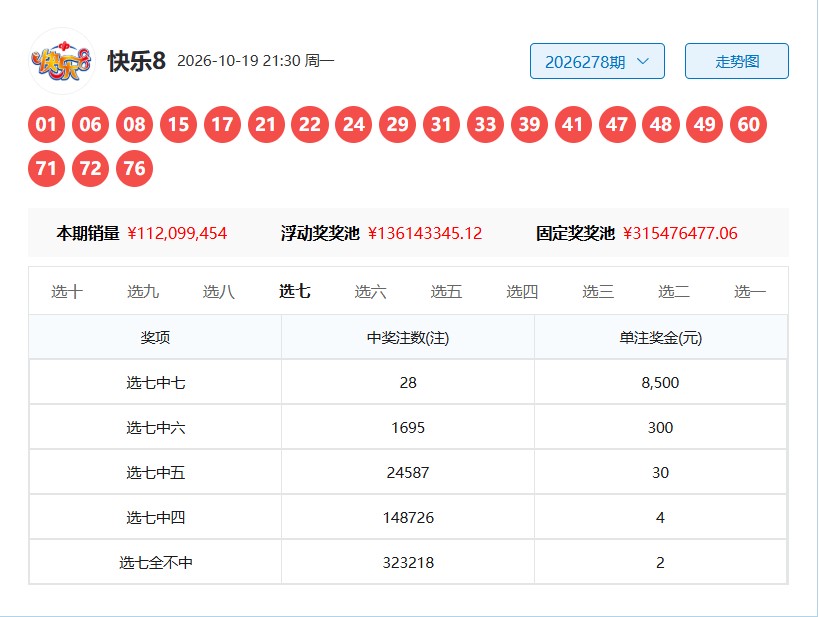Select the 选六 tab
Image resolution: width=819 pixels, height=617 pixels.
370,291
